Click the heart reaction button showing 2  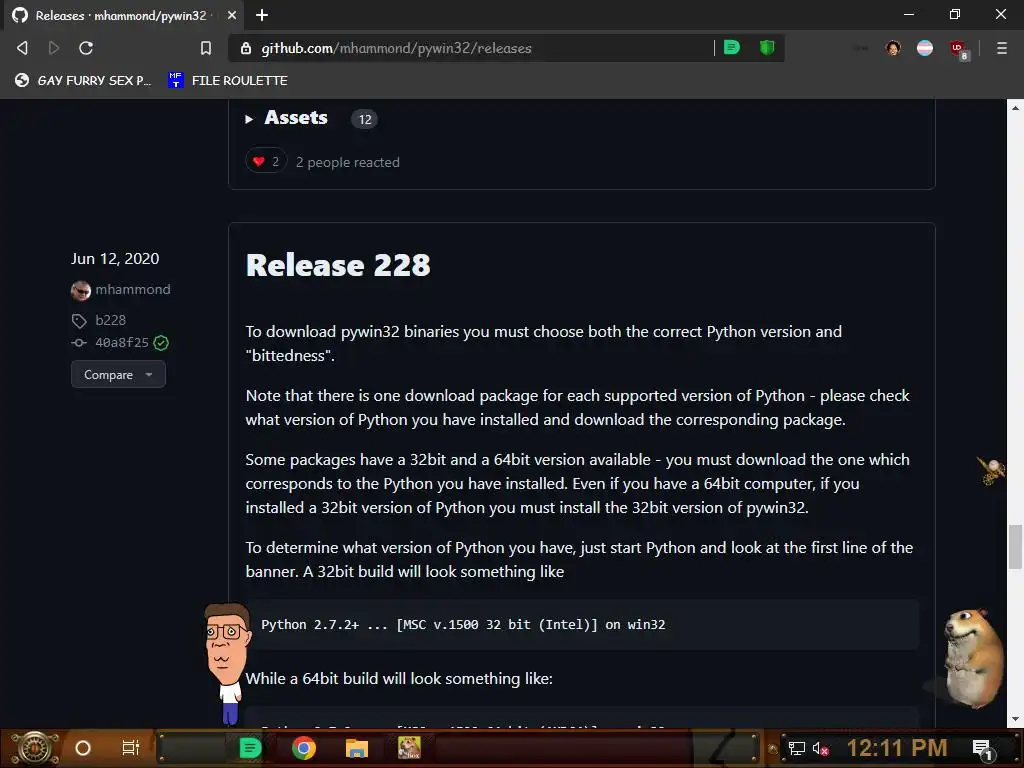266,161
